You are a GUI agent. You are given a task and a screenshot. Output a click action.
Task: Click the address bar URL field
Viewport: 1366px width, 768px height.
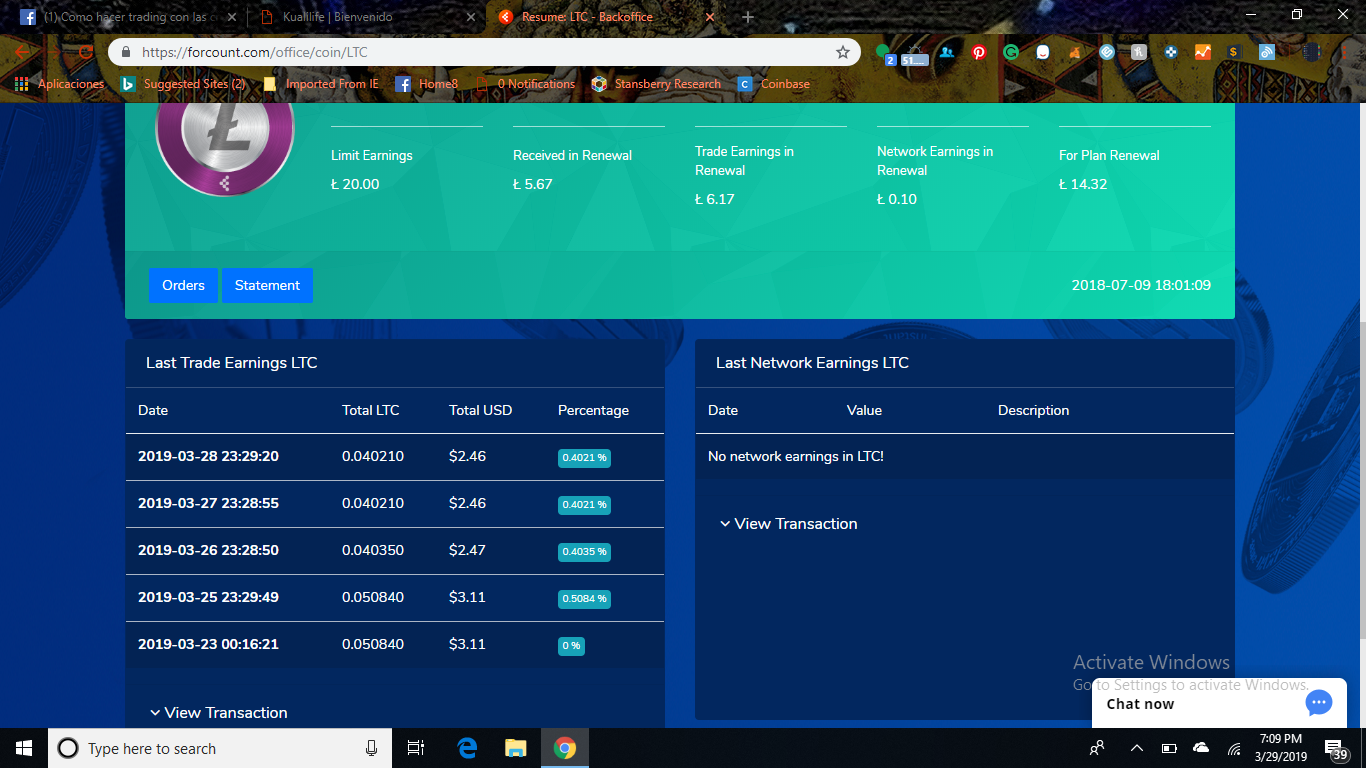[485, 52]
